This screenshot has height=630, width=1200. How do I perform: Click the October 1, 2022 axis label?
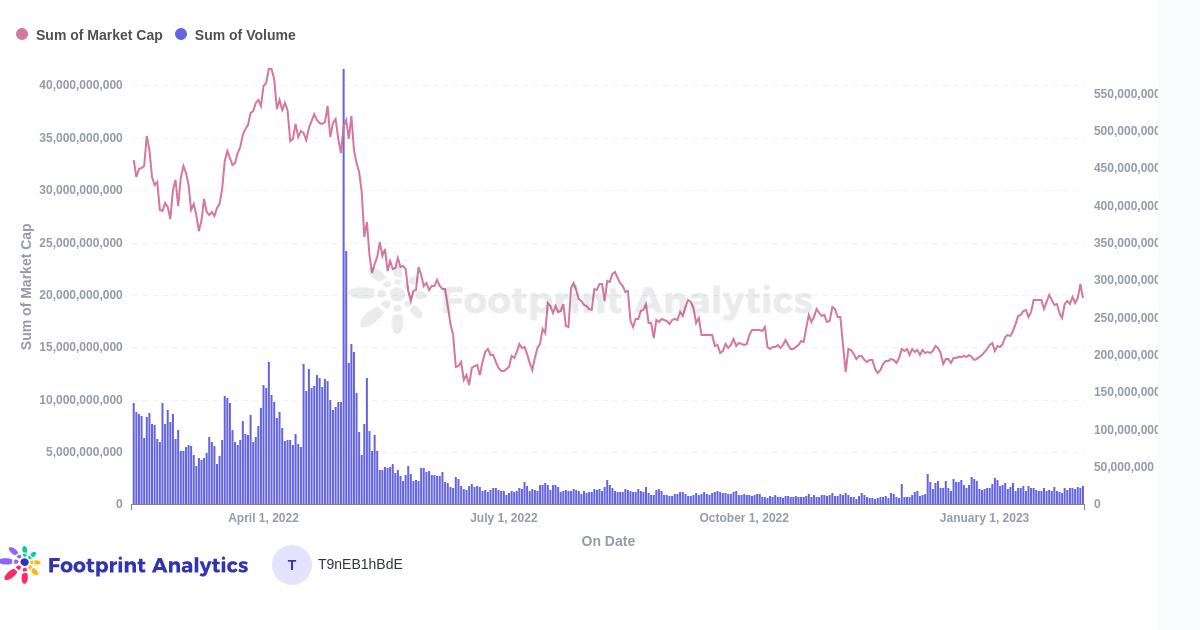click(744, 518)
